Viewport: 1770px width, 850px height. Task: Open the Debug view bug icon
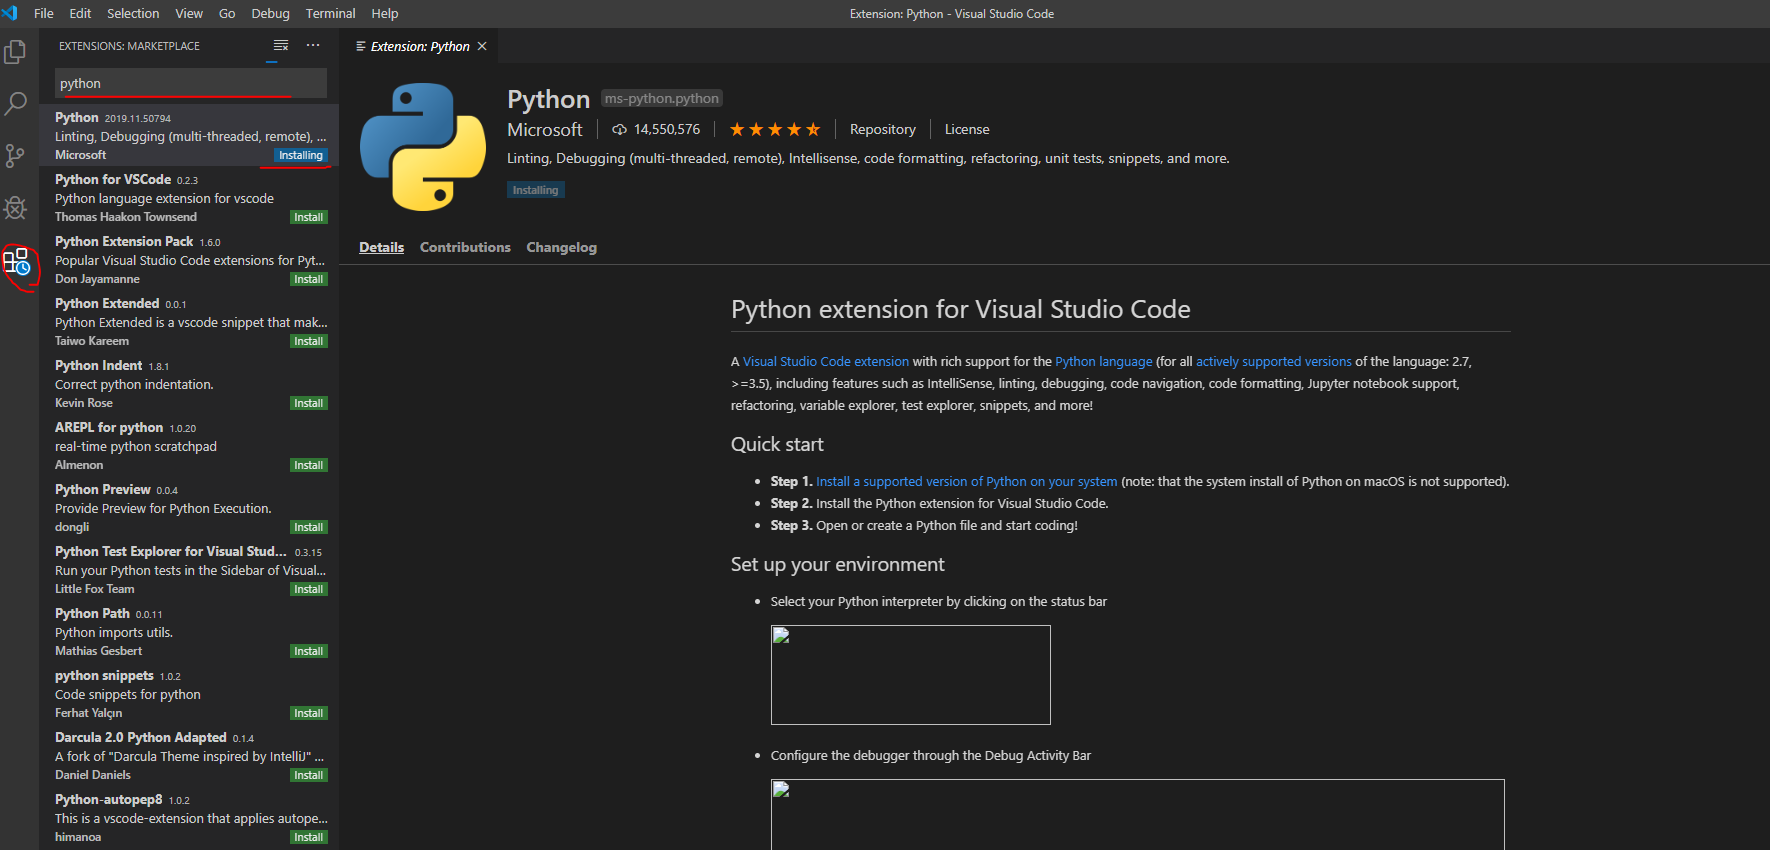point(15,208)
